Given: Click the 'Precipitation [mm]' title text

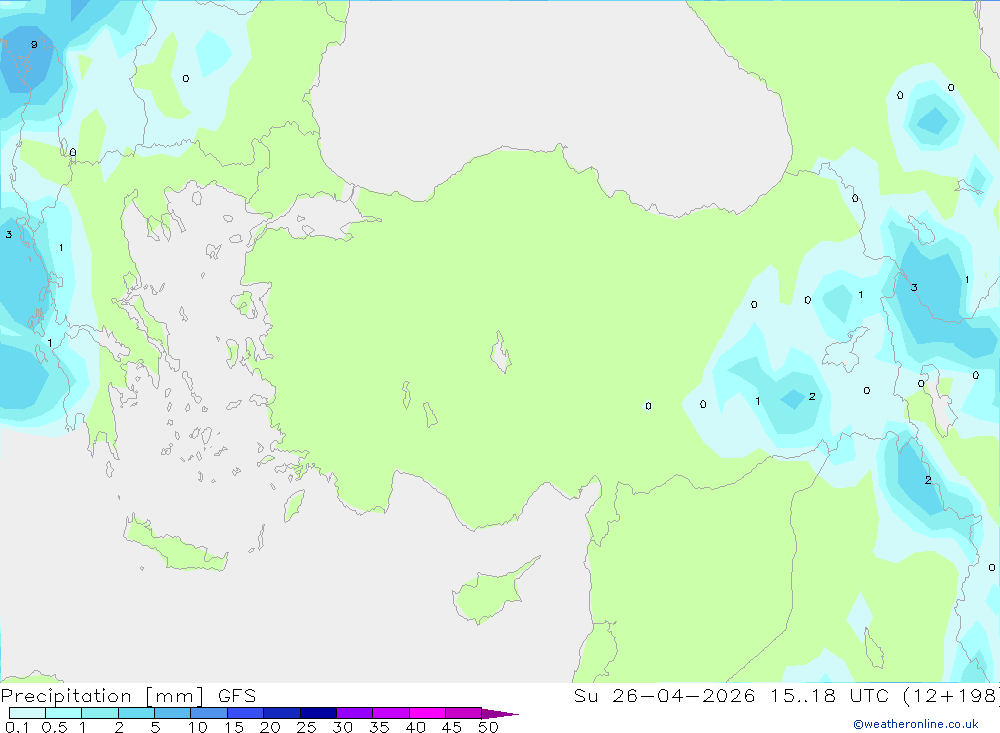Looking at the screenshot, I should click(x=102, y=696).
